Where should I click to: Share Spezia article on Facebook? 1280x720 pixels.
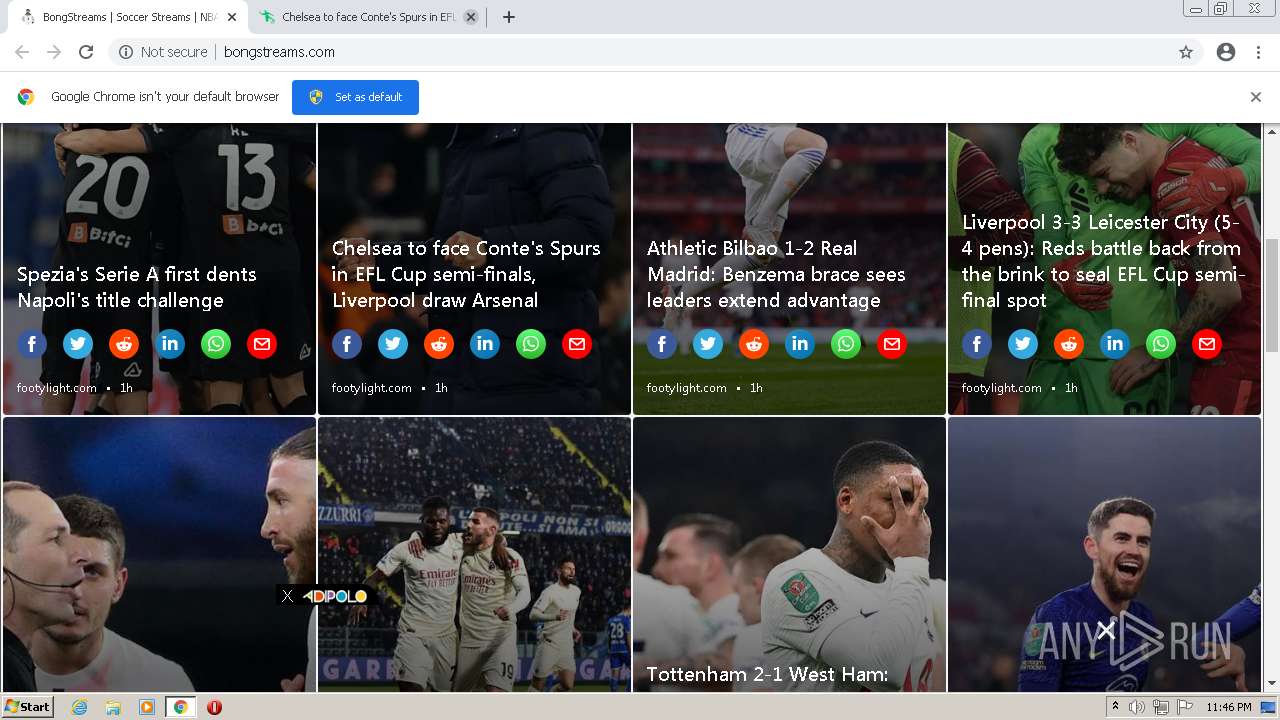pyautogui.click(x=32, y=344)
